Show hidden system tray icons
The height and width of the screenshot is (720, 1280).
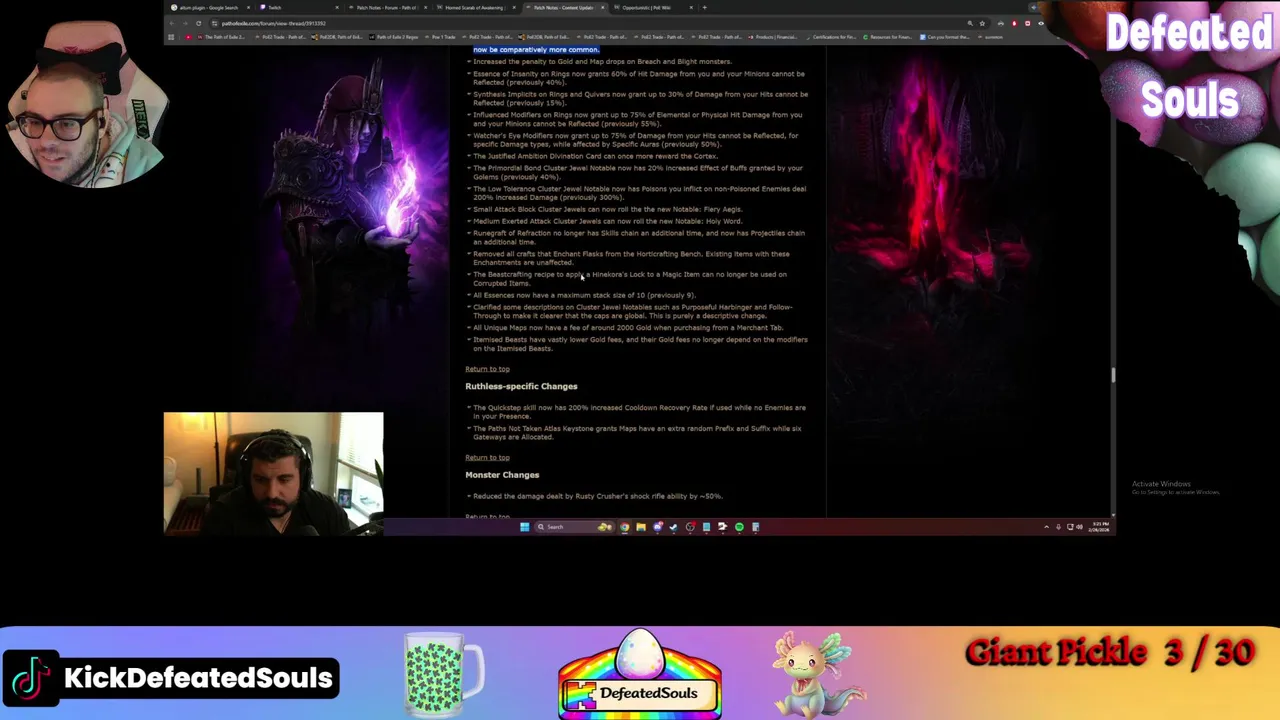[x=1046, y=527]
